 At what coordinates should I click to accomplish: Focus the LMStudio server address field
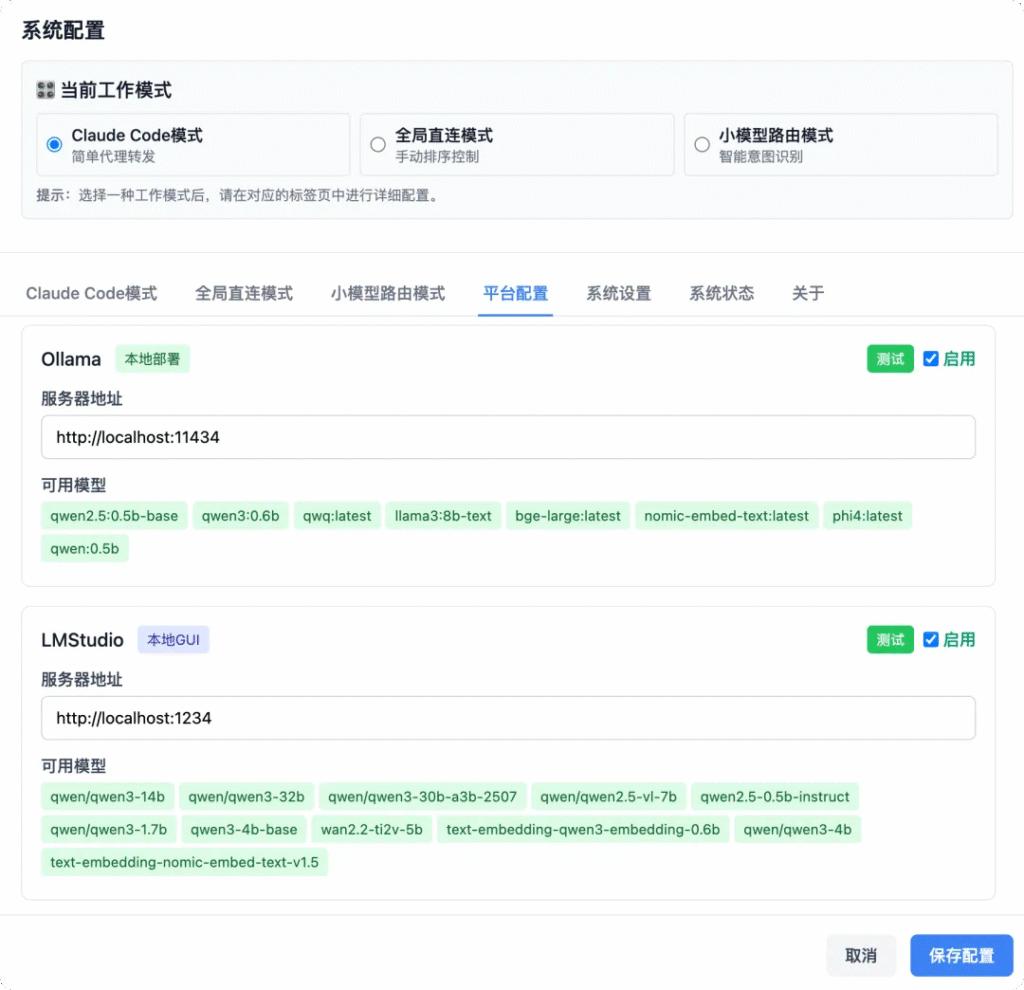tap(508, 718)
